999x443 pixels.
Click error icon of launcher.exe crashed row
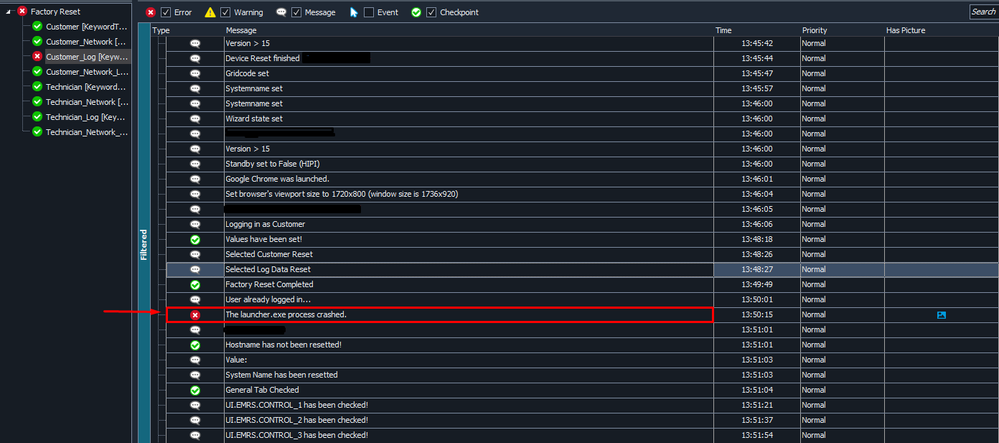196,315
